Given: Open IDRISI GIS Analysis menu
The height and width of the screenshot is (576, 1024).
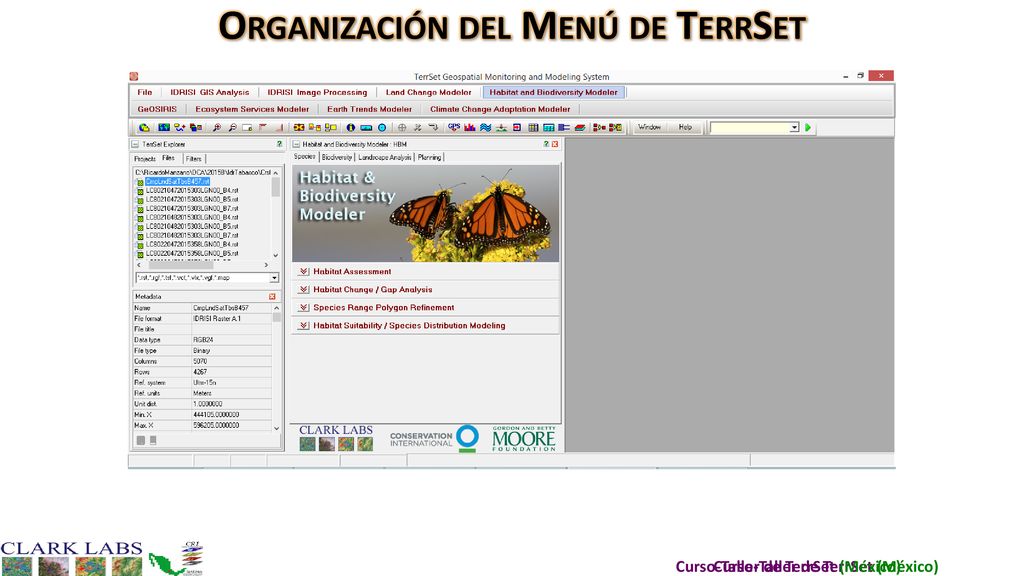Looking at the screenshot, I should click(x=210, y=92).
